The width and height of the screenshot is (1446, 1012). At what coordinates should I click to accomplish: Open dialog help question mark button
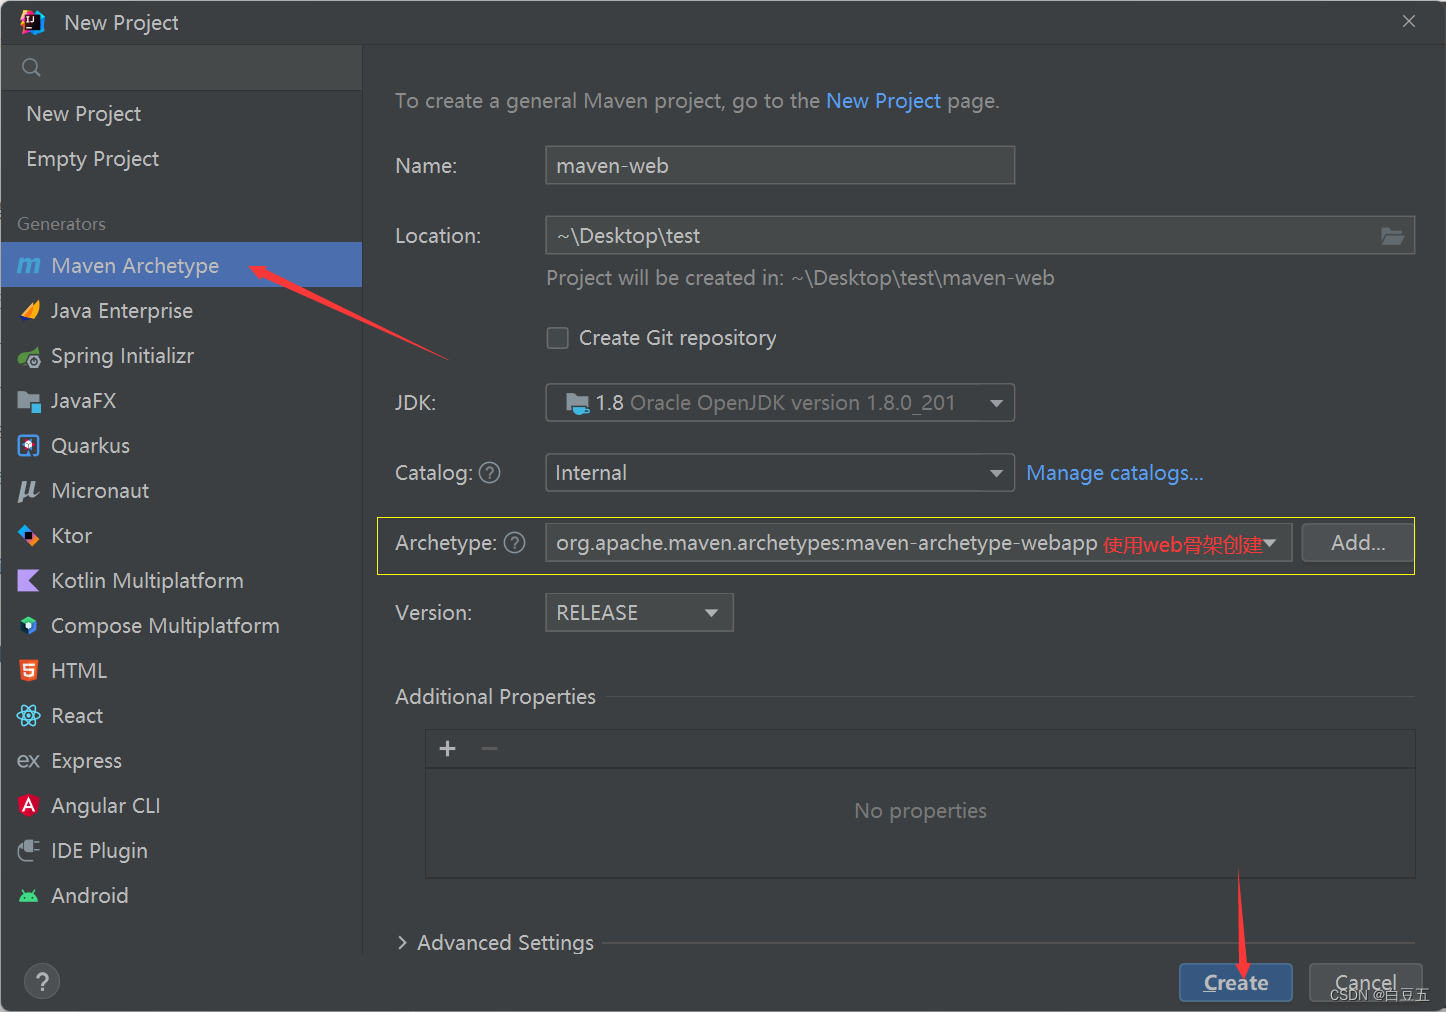[42, 982]
